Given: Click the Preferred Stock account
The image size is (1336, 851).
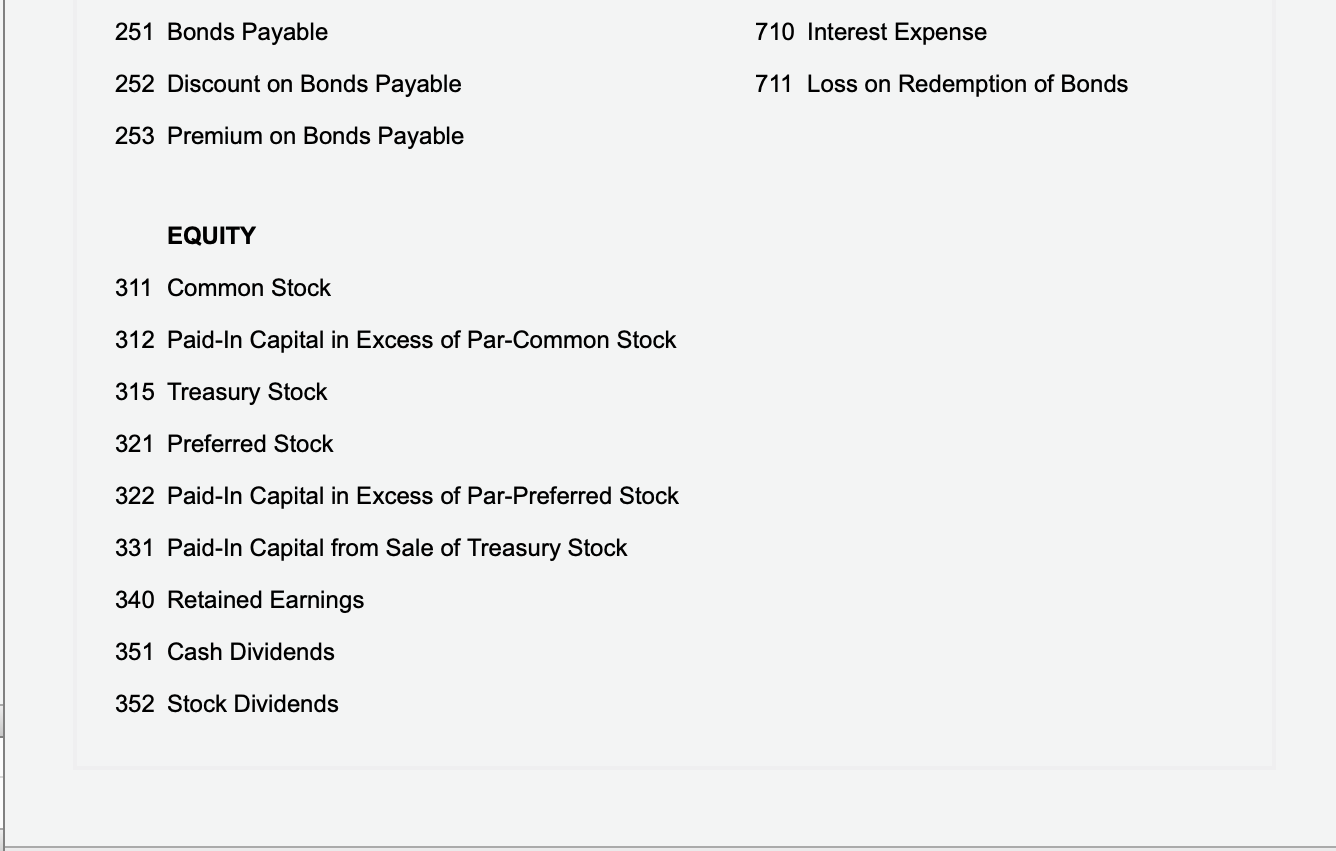Looking at the screenshot, I should (x=250, y=444).
